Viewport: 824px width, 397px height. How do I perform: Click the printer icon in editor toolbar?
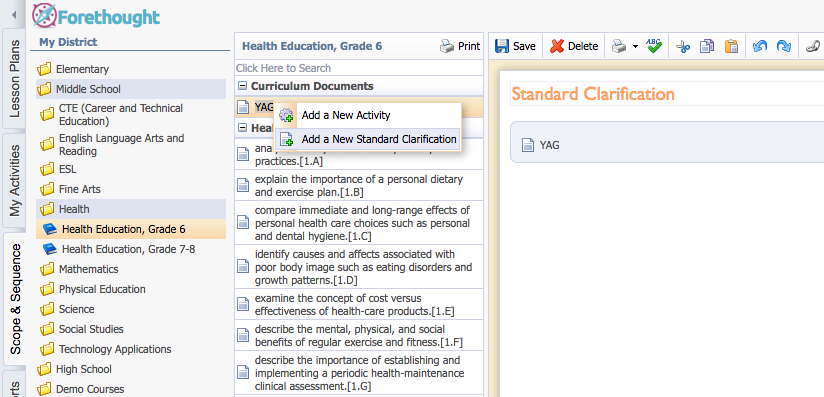tap(619, 46)
